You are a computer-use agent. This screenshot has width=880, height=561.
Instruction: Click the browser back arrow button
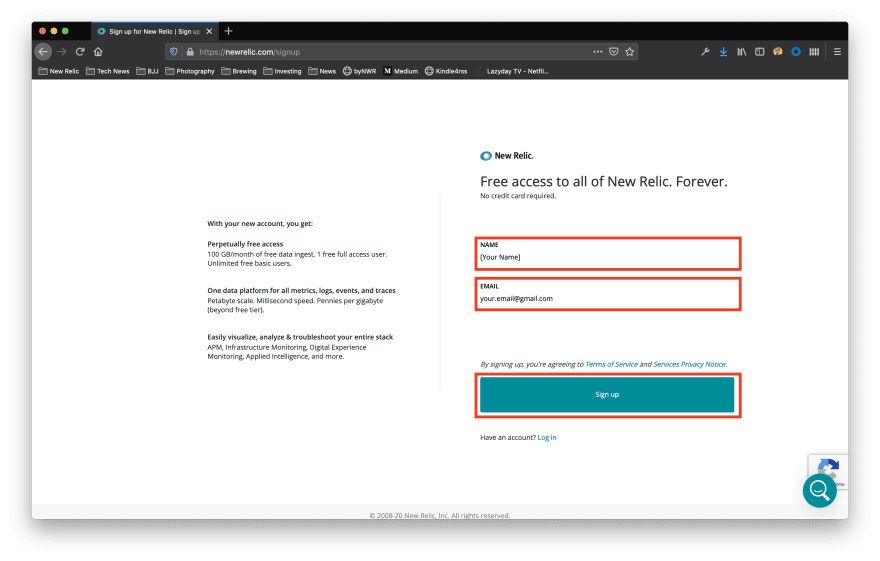coord(43,51)
